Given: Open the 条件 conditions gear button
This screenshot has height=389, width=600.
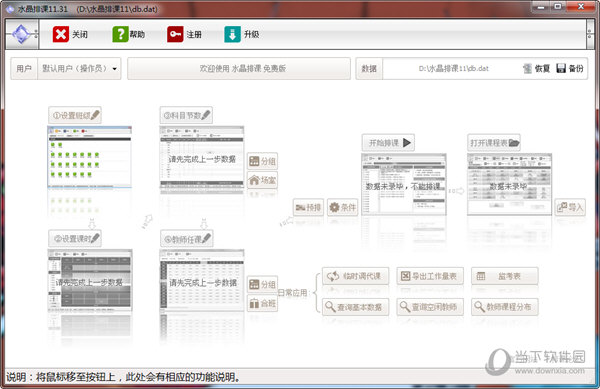Looking at the screenshot, I should pyautogui.click(x=343, y=207).
